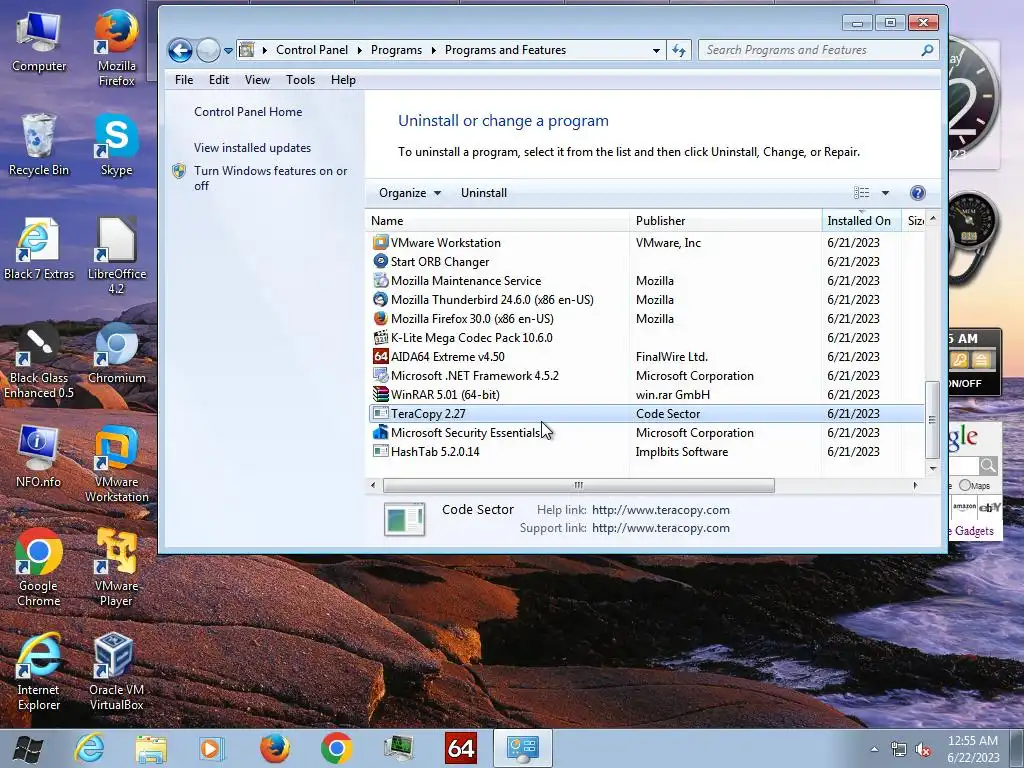Open the Recycle Bin icon
The image size is (1024, 768).
tap(39, 145)
